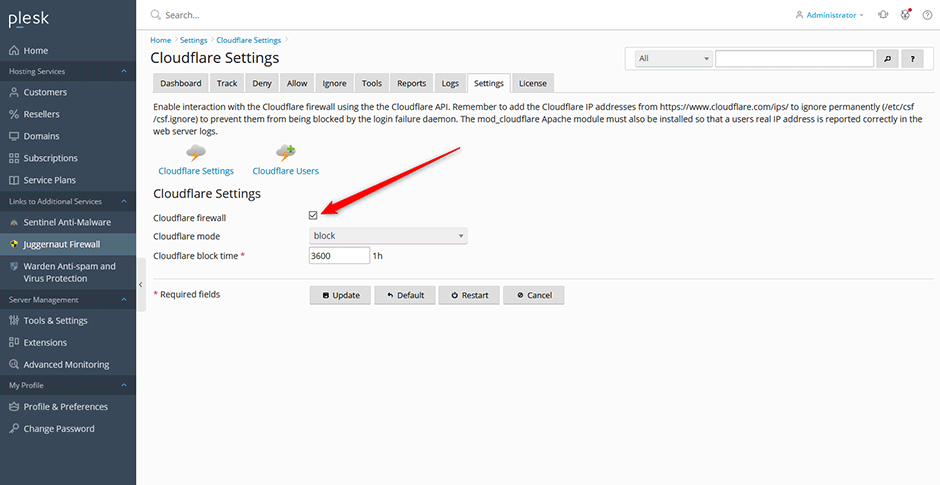Click the Cloudflare Settings cloud icon
The height and width of the screenshot is (485, 940).
point(196,153)
